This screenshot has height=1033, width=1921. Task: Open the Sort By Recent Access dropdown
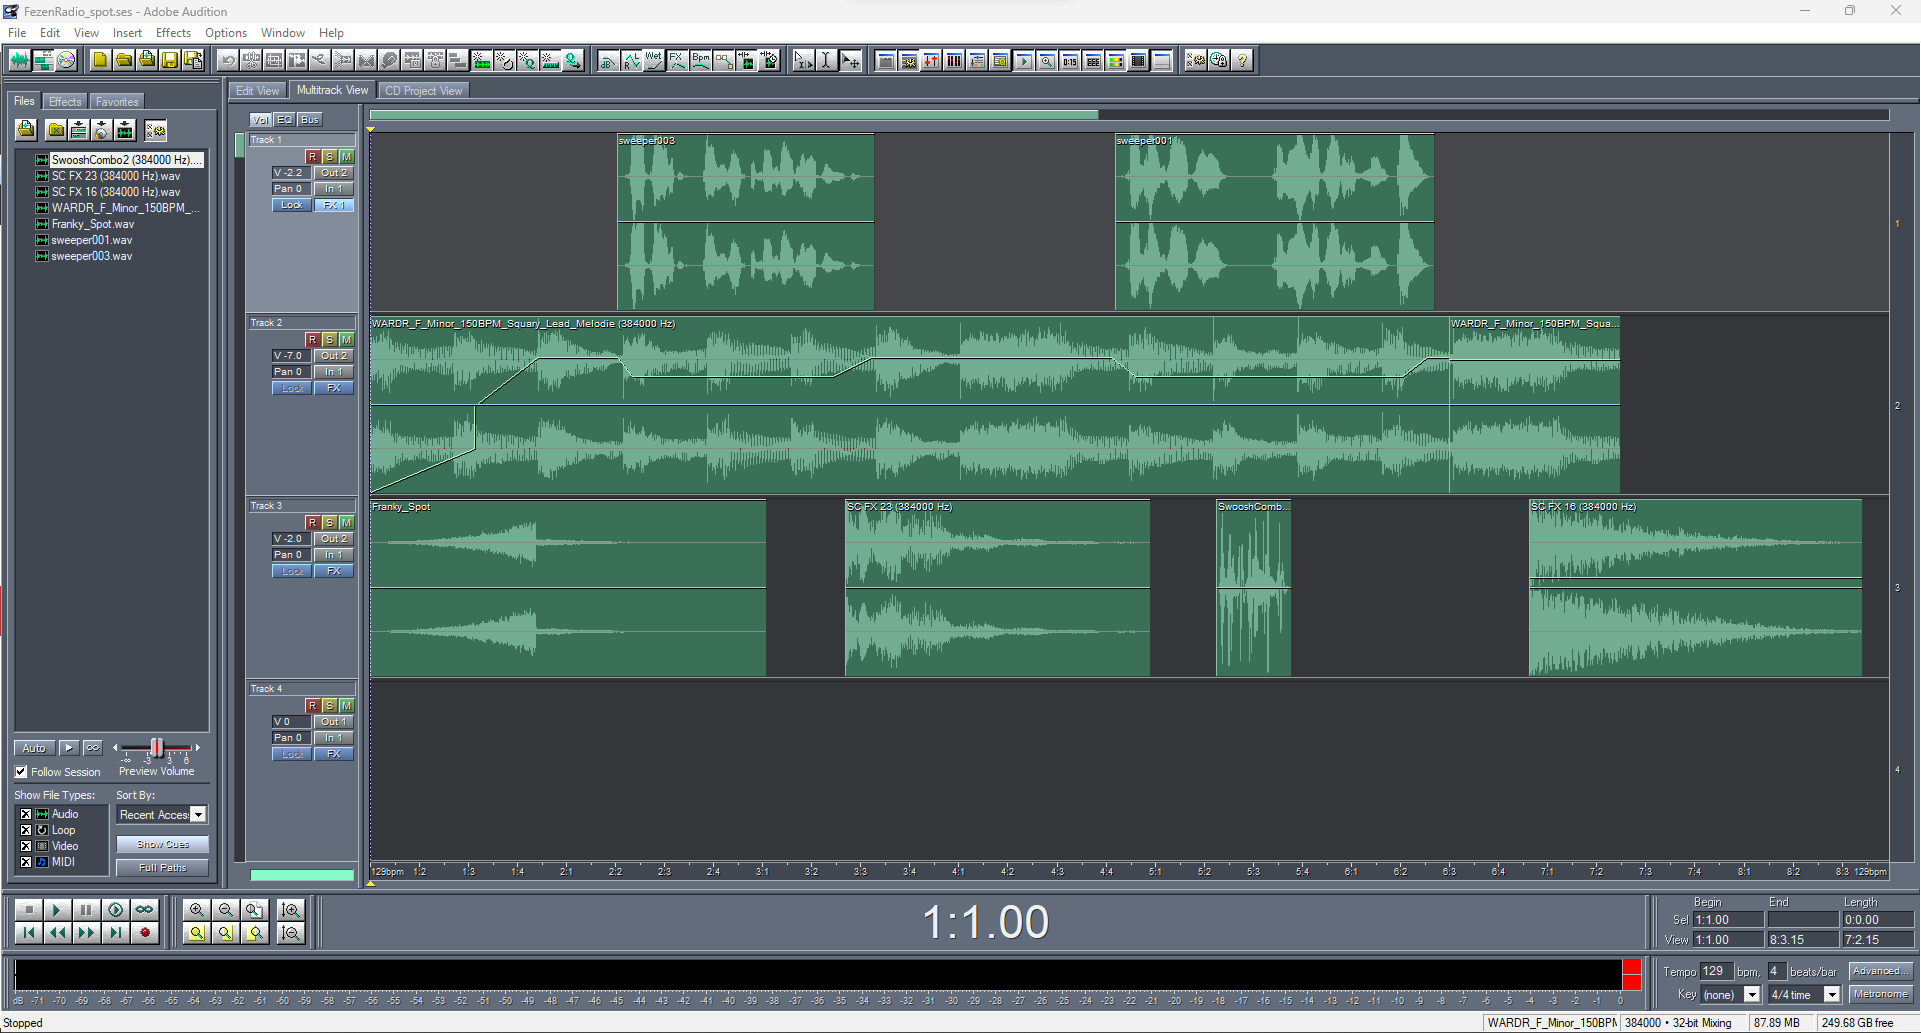[162, 815]
